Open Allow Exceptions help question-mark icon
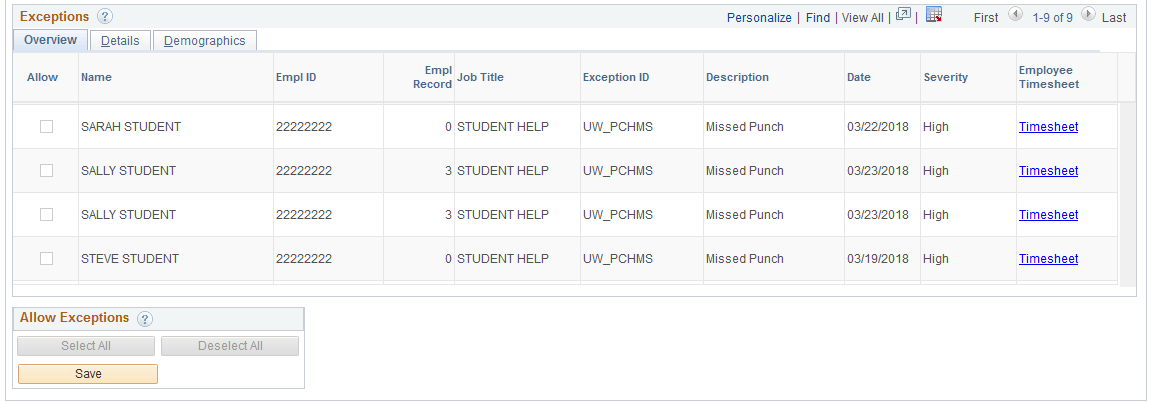1149x402 pixels. 145,319
